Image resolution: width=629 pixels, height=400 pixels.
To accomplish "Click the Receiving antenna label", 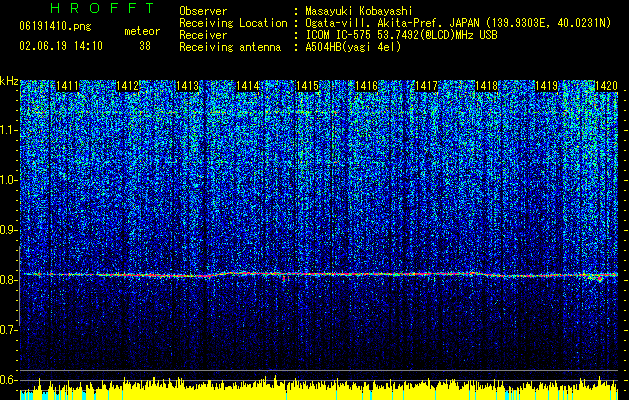I will pyautogui.click(x=230, y=47).
